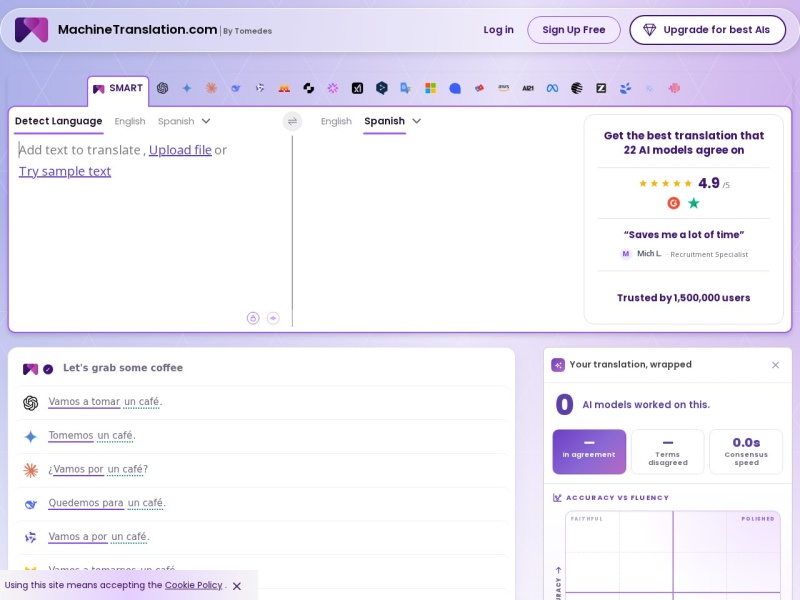This screenshot has height=600, width=800.
Task: Expand the target language dropdown chevron
Action: [416, 121]
